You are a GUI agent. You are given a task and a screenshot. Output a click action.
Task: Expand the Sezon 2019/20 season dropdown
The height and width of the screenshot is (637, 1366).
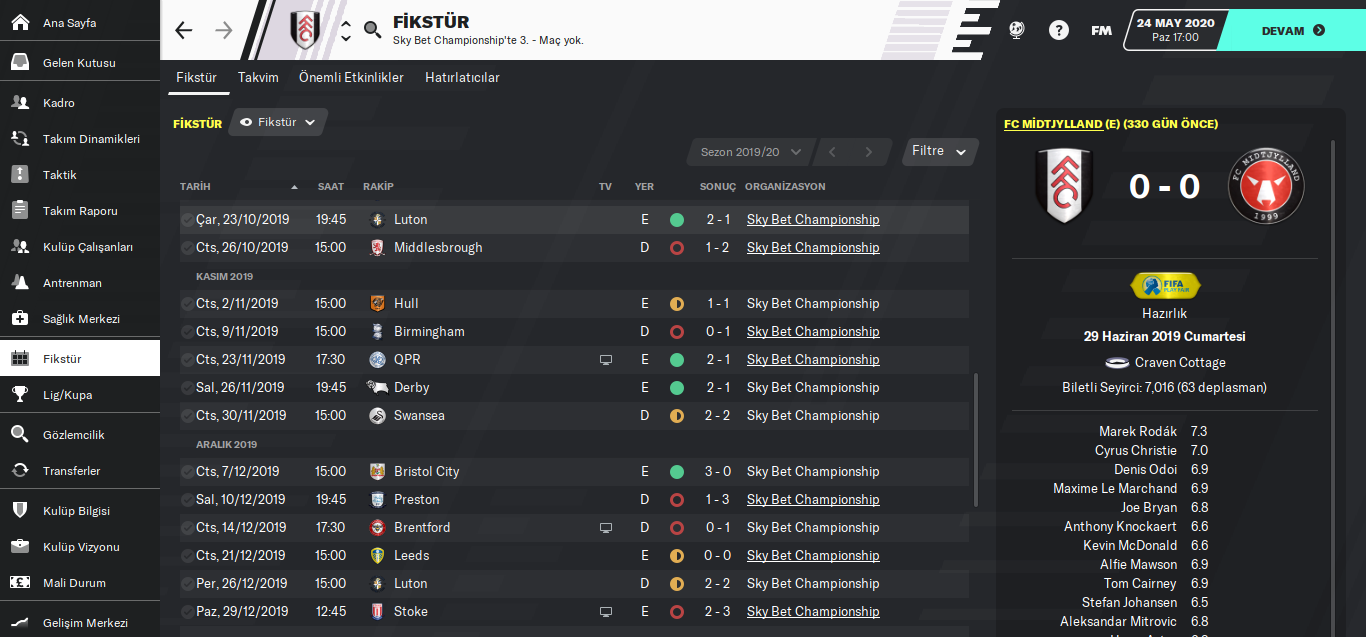[x=750, y=152]
